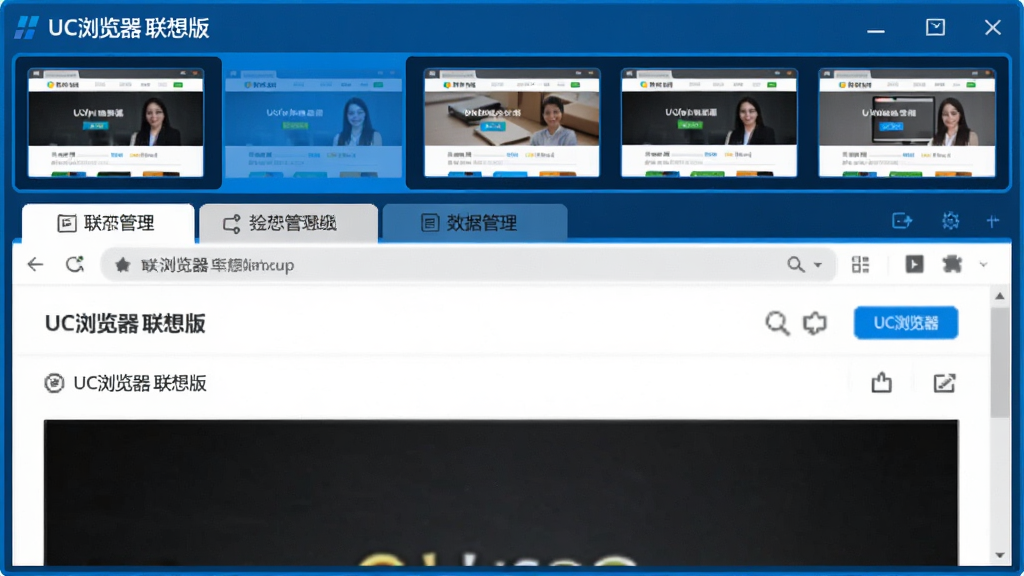Image resolution: width=1024 pixels, height=576 pixels.
Task: Select the third thumbnail with boxes background
Action: pyautogui.click(x=511, y=123)
